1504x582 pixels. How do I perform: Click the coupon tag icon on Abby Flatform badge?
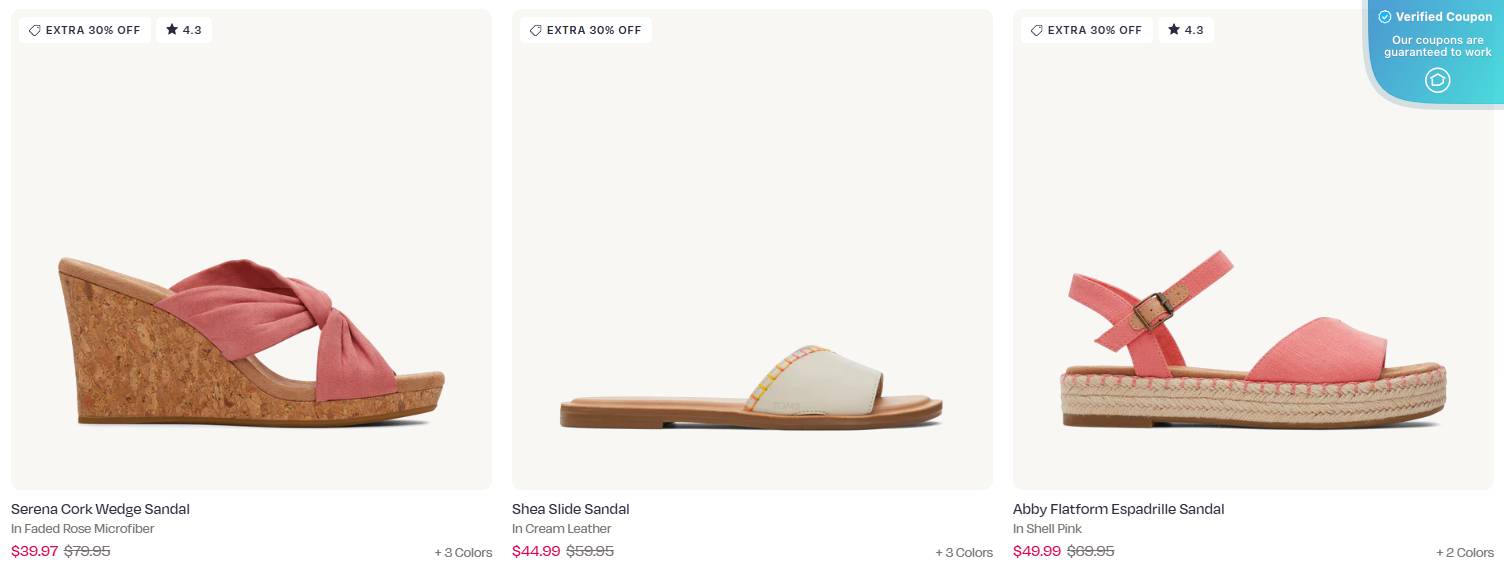pos(1038,30)
